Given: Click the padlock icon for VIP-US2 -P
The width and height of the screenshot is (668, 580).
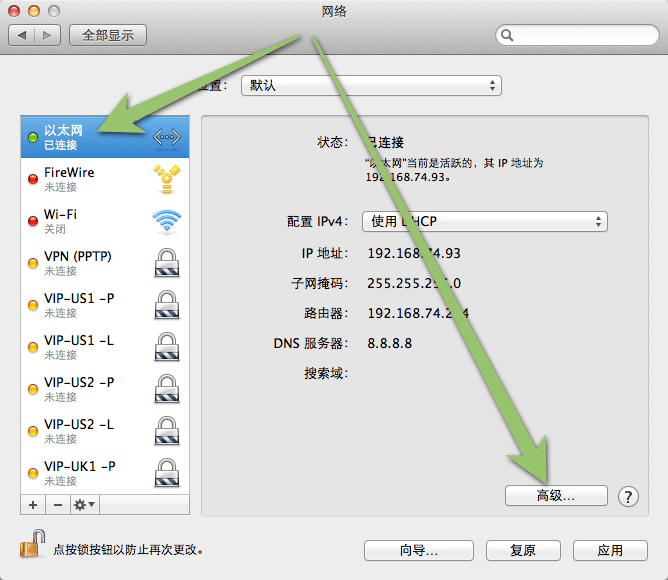Looking at the screenshot, I should (167, 389).
